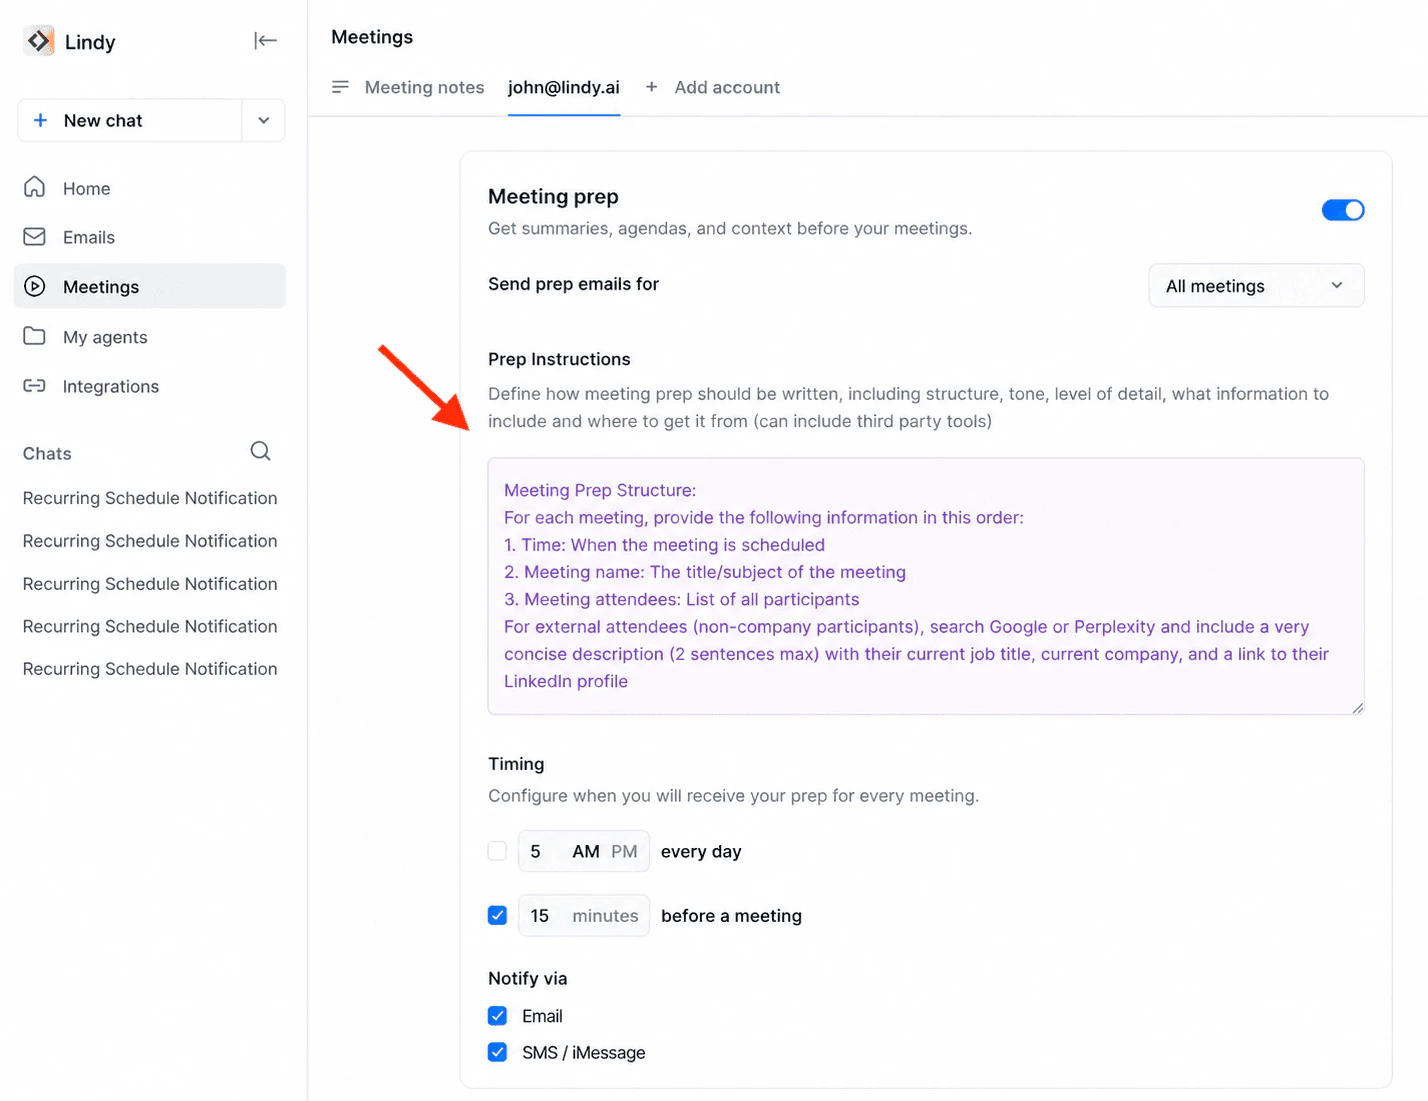Select AM in the time picker
Image resolution: width=1428 pixels, height=1101 pixels.
[x=586, y=852]
